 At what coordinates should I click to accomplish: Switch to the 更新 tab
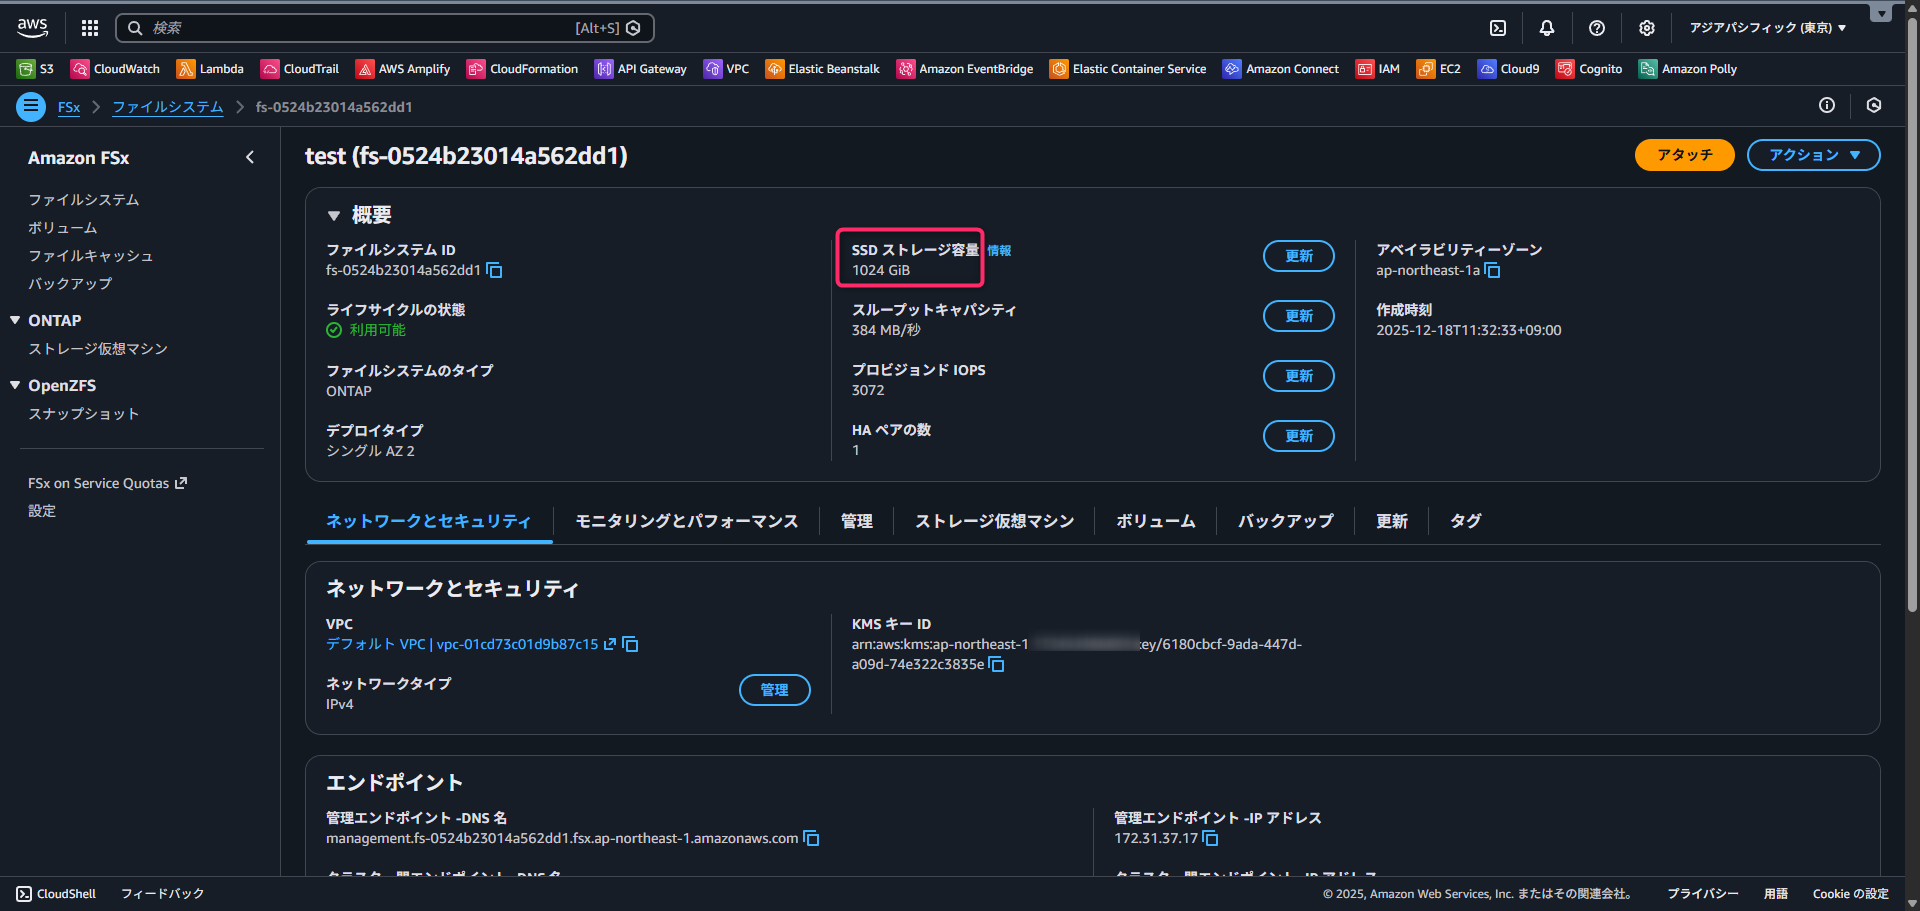pos(1392,521)
